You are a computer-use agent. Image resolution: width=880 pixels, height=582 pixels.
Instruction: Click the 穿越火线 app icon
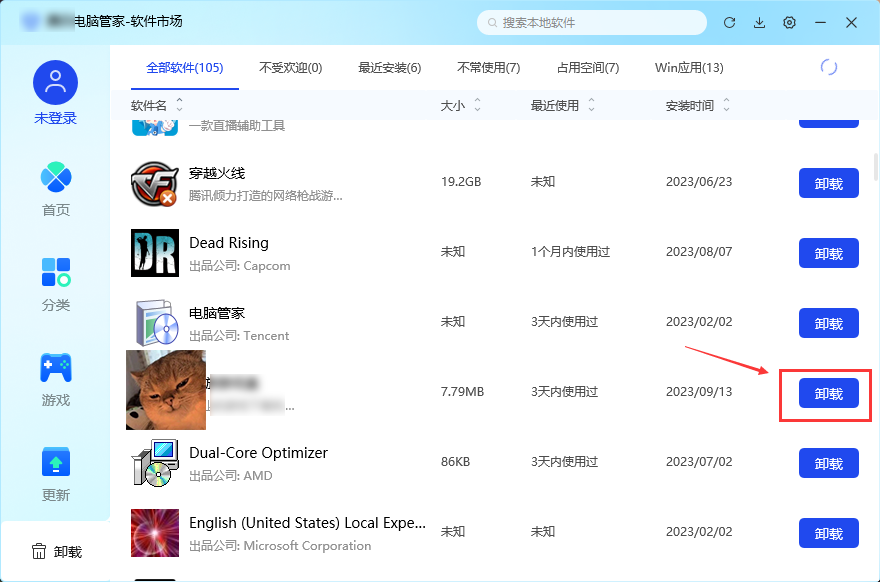pyautogui.click(x=155, y=183)
